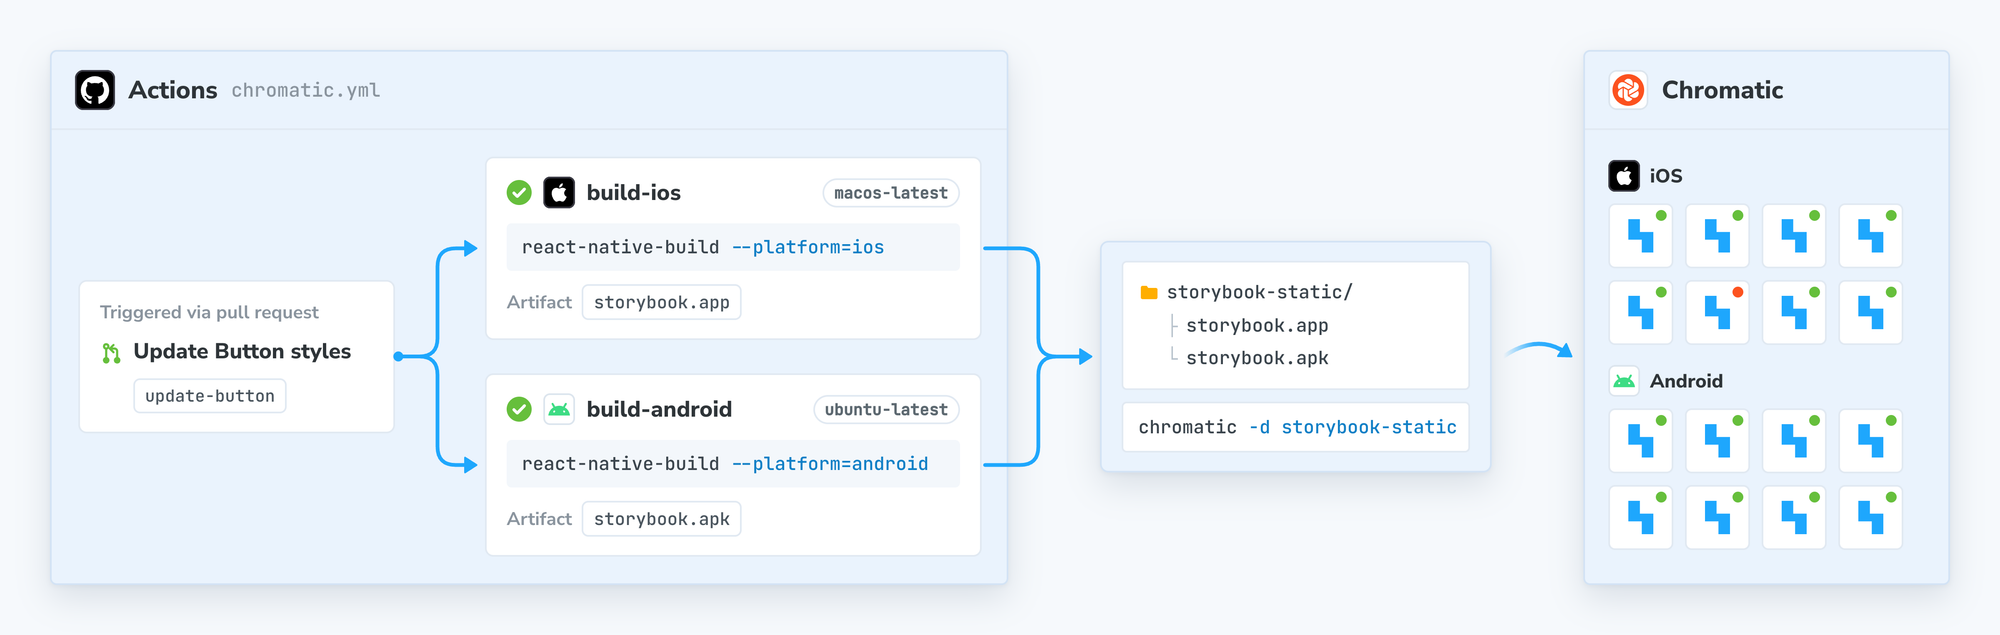Click the build-ios job title
The width and height of the screenshot is (2000, 635).
coord(634,192)
